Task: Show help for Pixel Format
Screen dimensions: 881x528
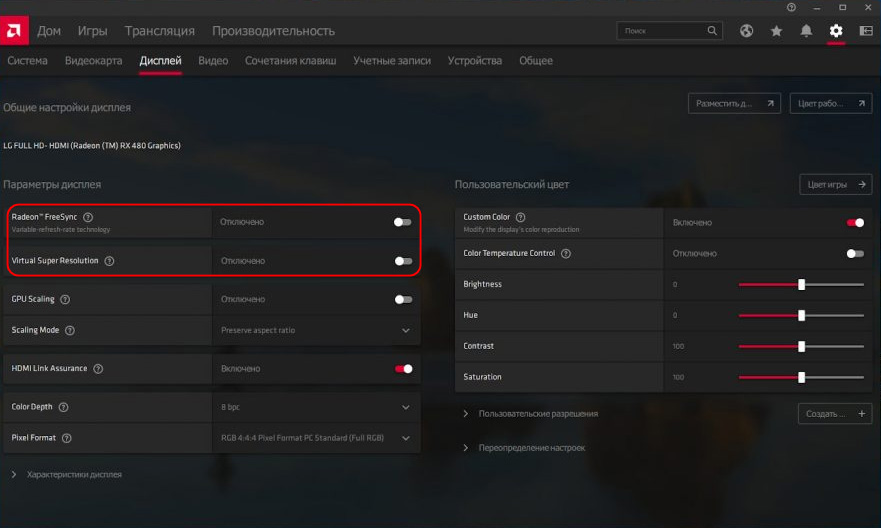Action: [x=66, y=438]
